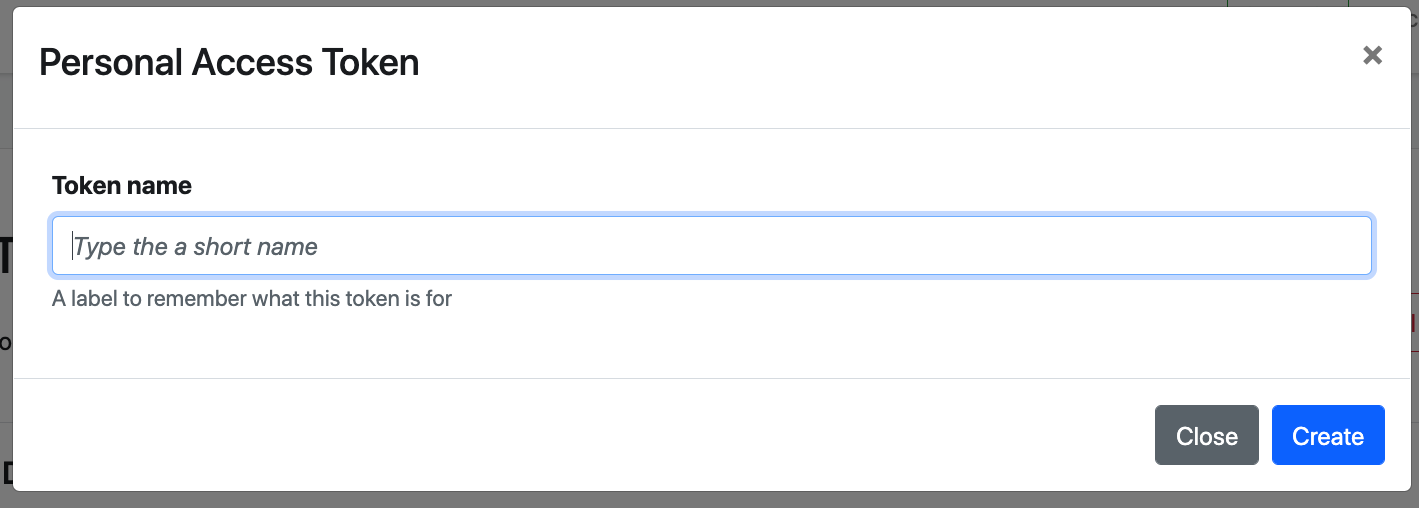Create the personal access token
The image size is (1419, 508).
tap(1327, 436)
